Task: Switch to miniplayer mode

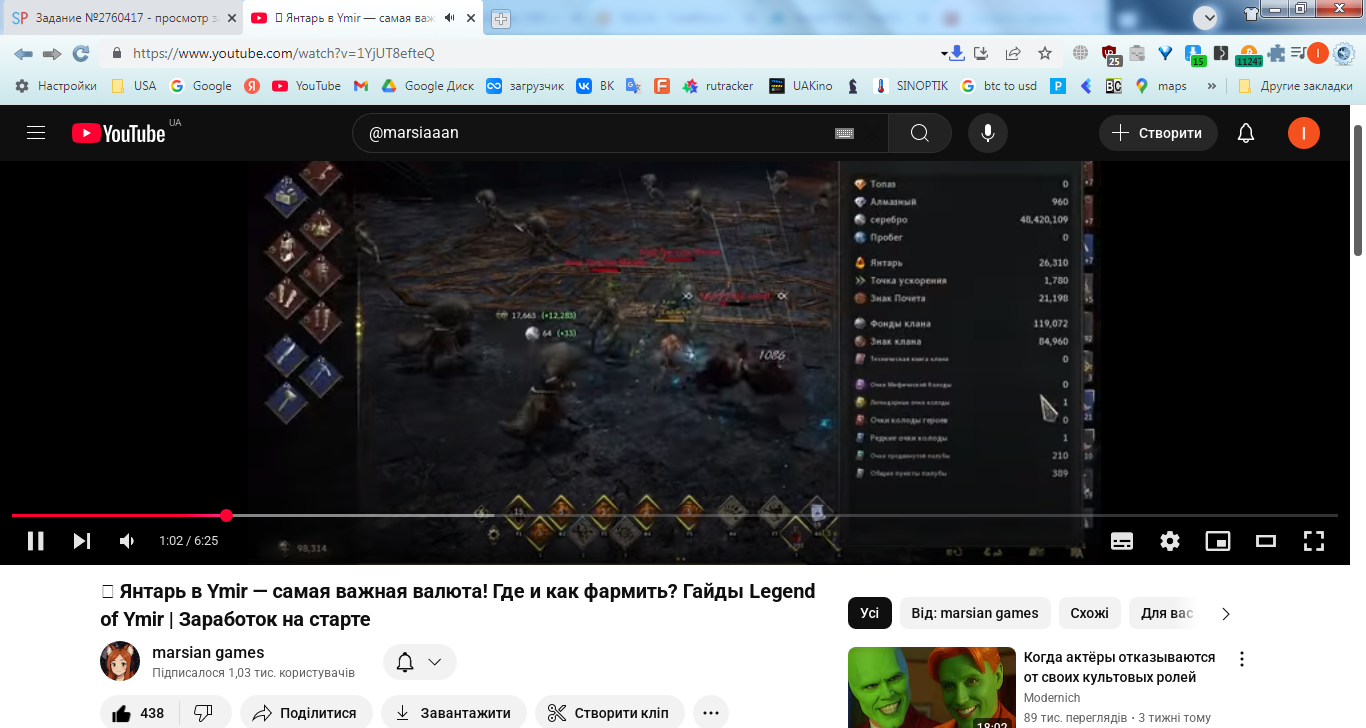Action: coord(1218,541)
